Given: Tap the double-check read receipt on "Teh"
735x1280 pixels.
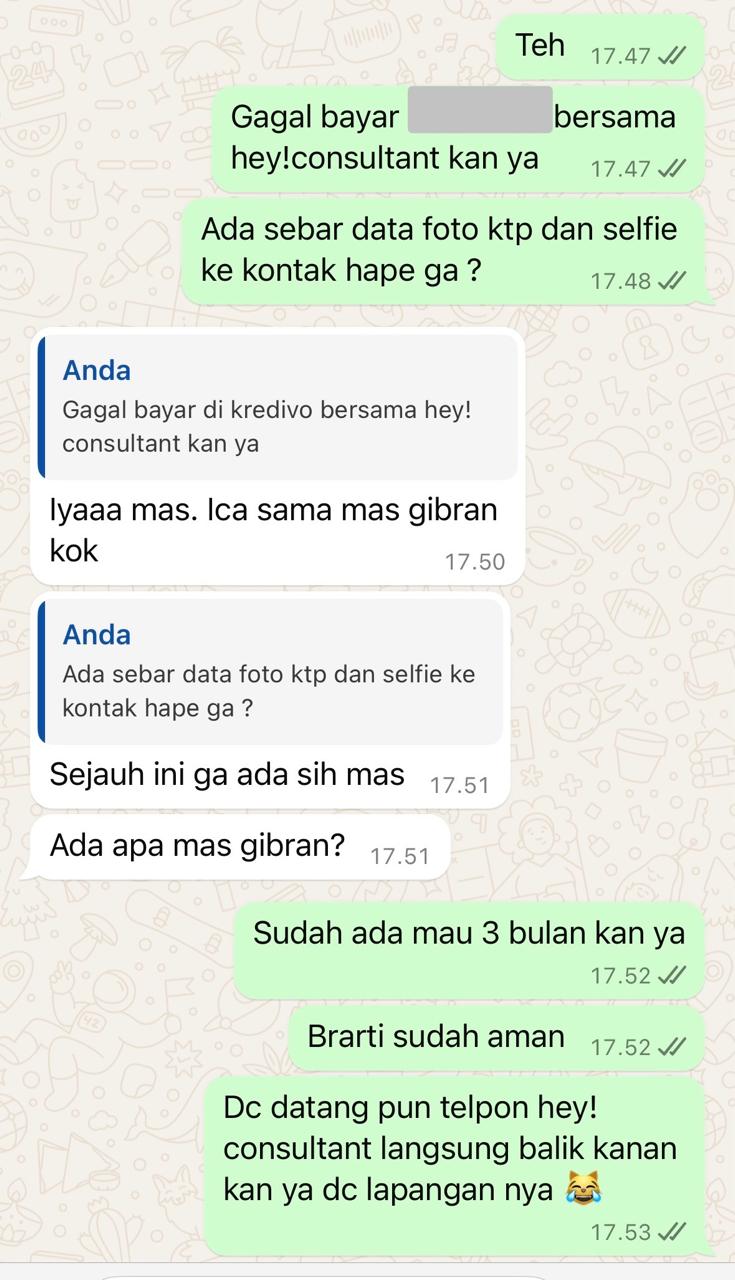Looking at the screenshot, I should click(671, 56).
